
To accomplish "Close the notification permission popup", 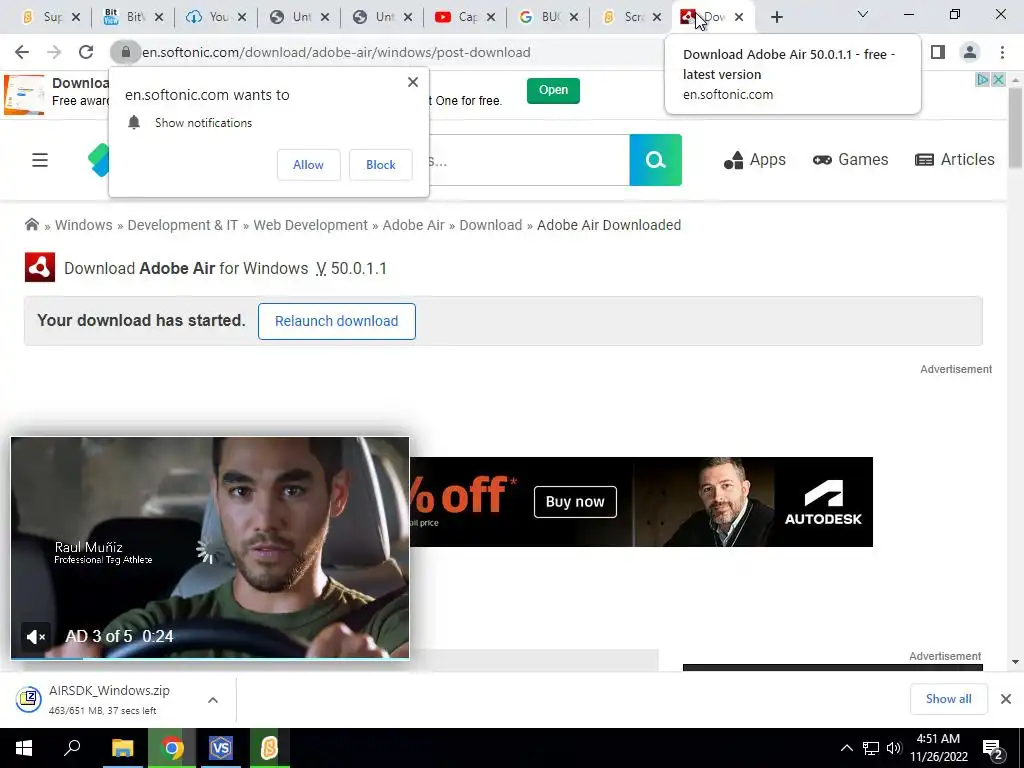I will point(413,82).
